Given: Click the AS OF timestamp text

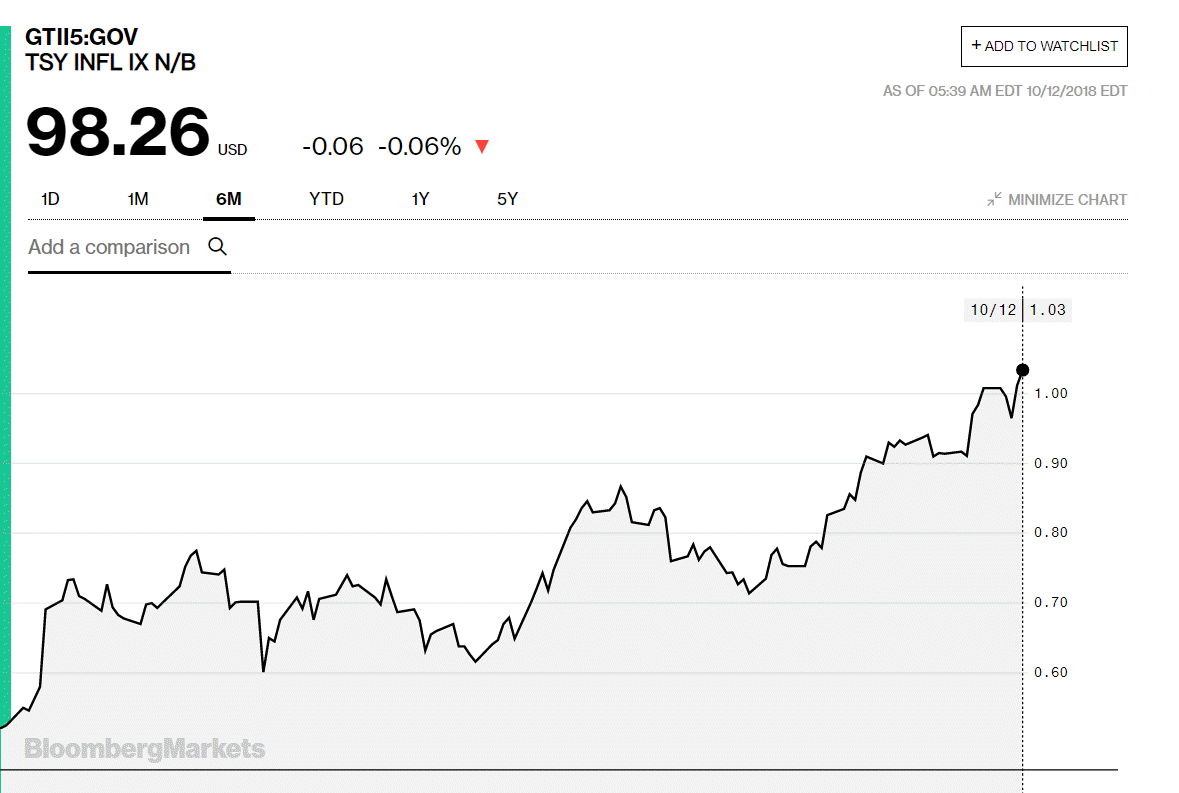Looking at the screenshot, I should pyautogui.click(x=1004, y=91).
